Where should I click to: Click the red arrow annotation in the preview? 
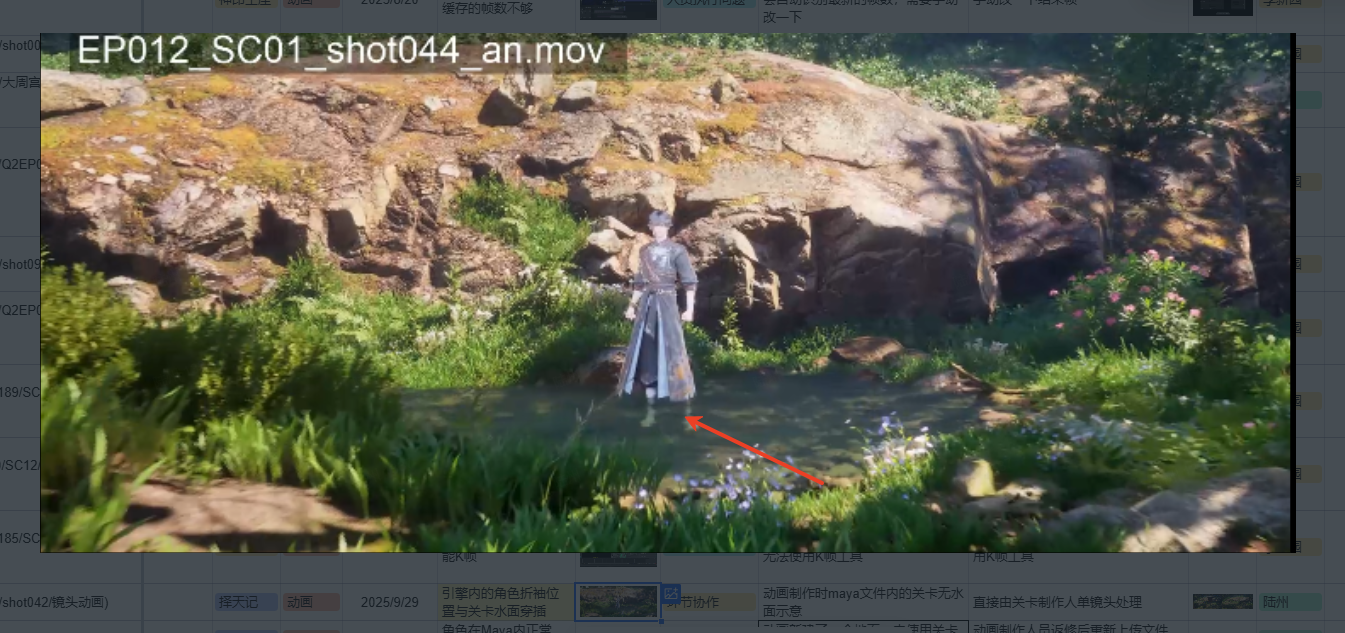pos(755,452)
